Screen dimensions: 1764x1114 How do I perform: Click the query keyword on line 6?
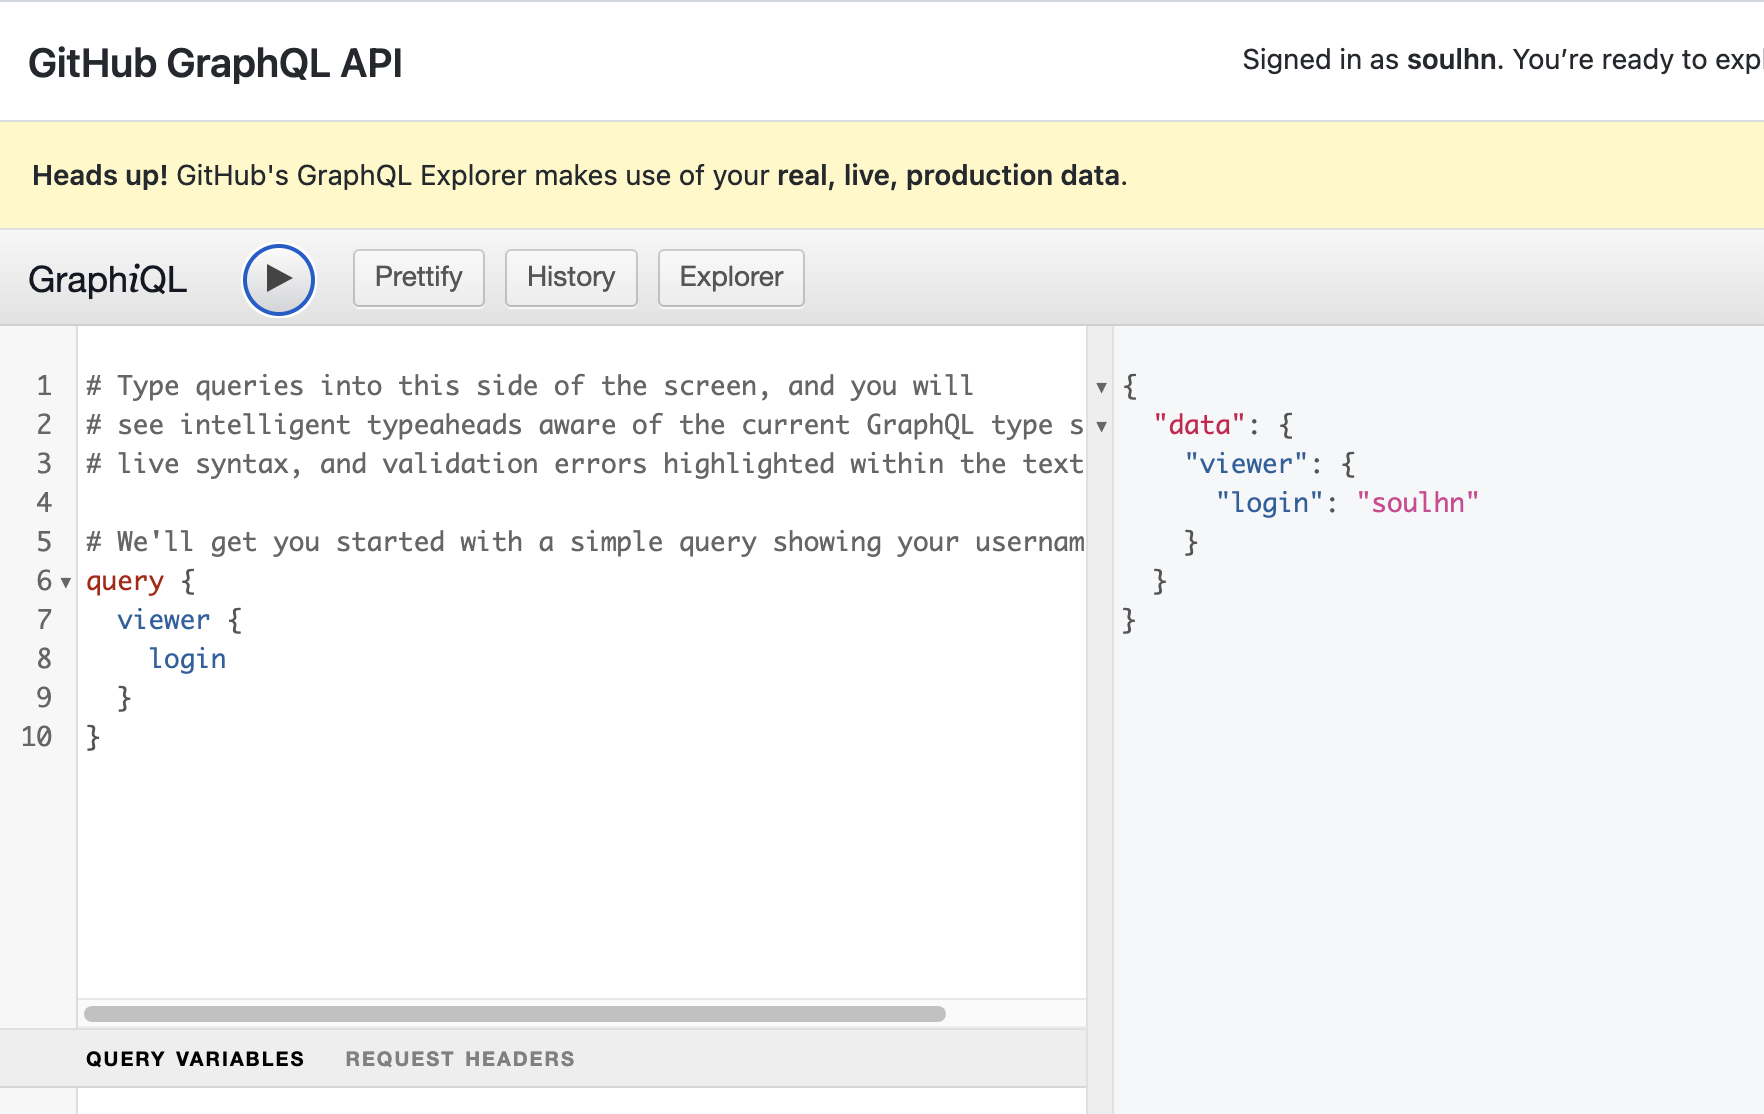[x=125, y=581]
